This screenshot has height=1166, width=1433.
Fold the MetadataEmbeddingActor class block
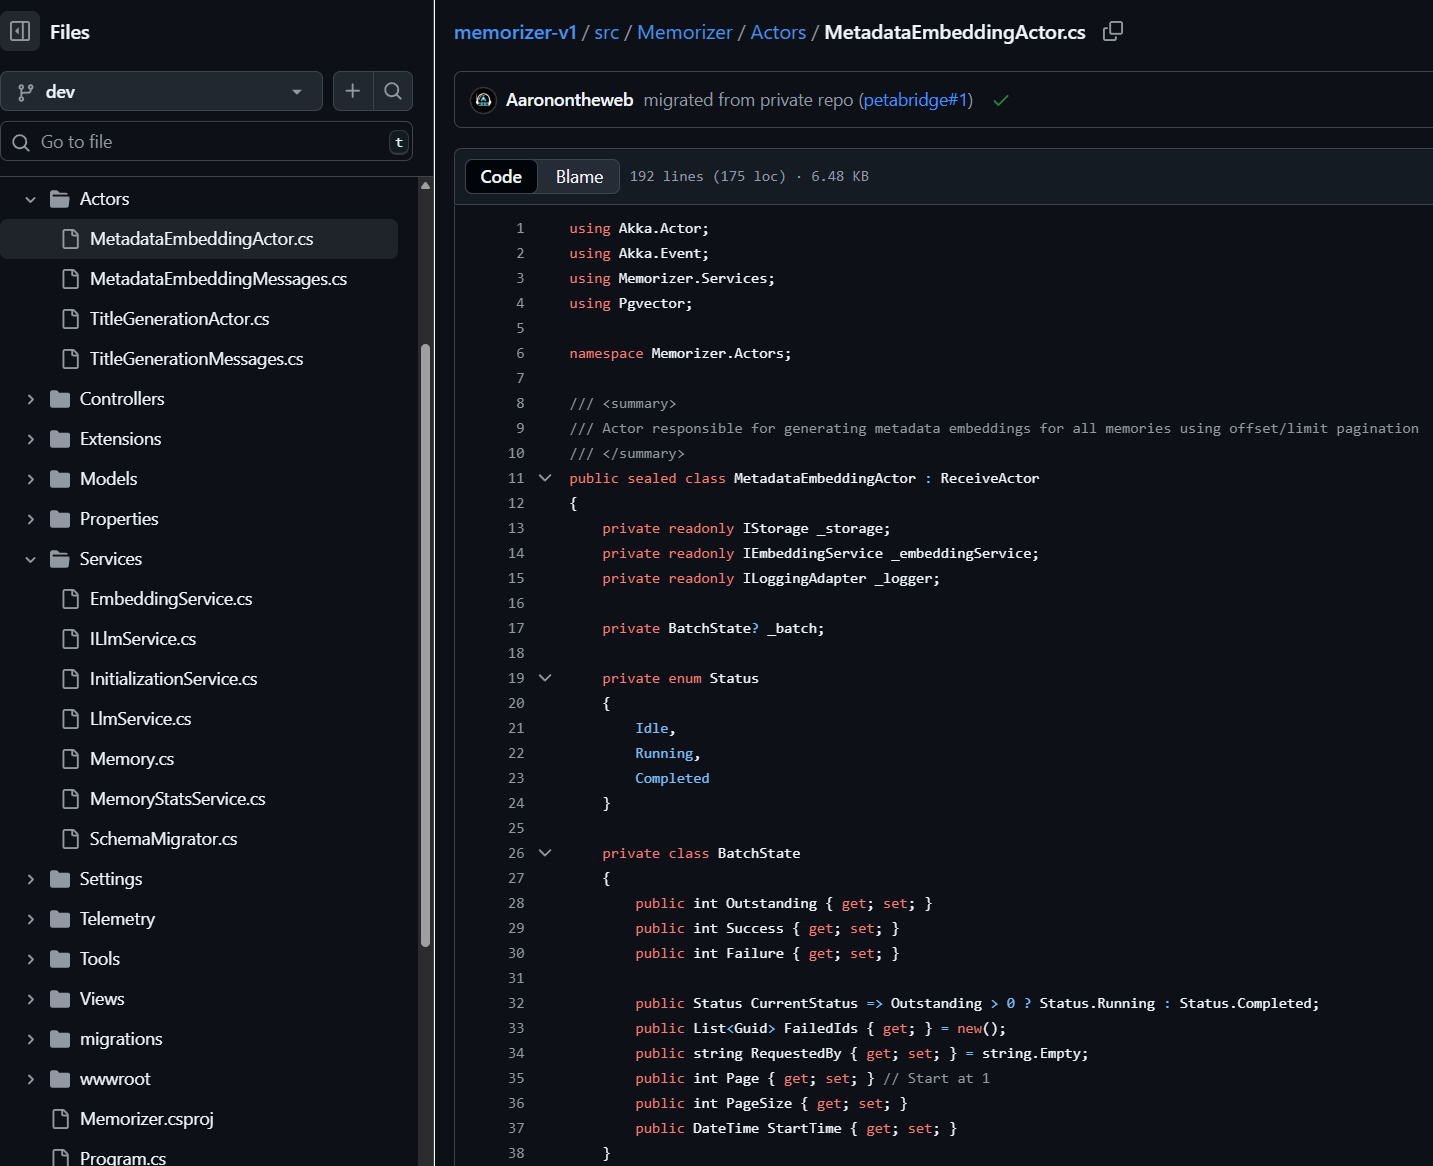point(545,478)
